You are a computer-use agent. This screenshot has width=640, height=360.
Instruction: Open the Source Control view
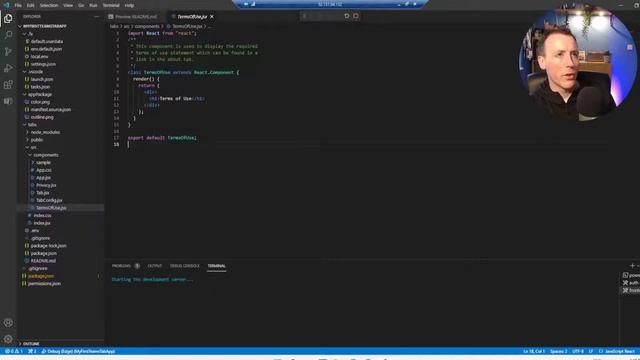(x=8, y=52)
